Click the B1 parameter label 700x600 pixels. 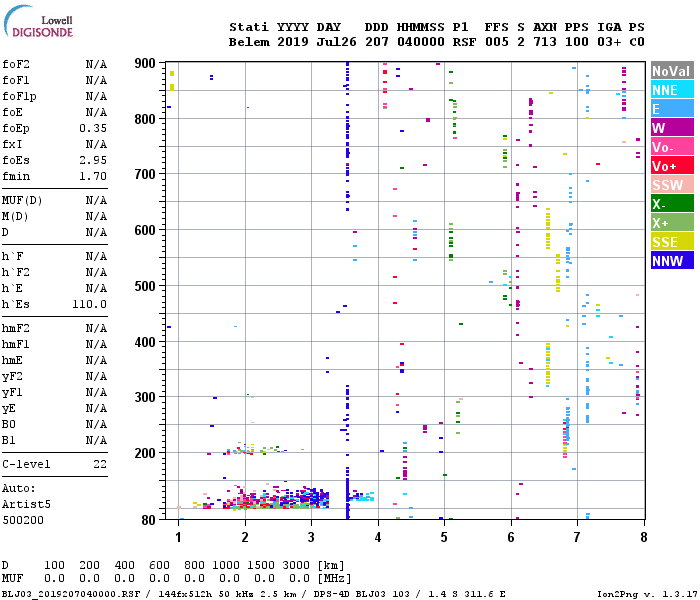[8, 441]
